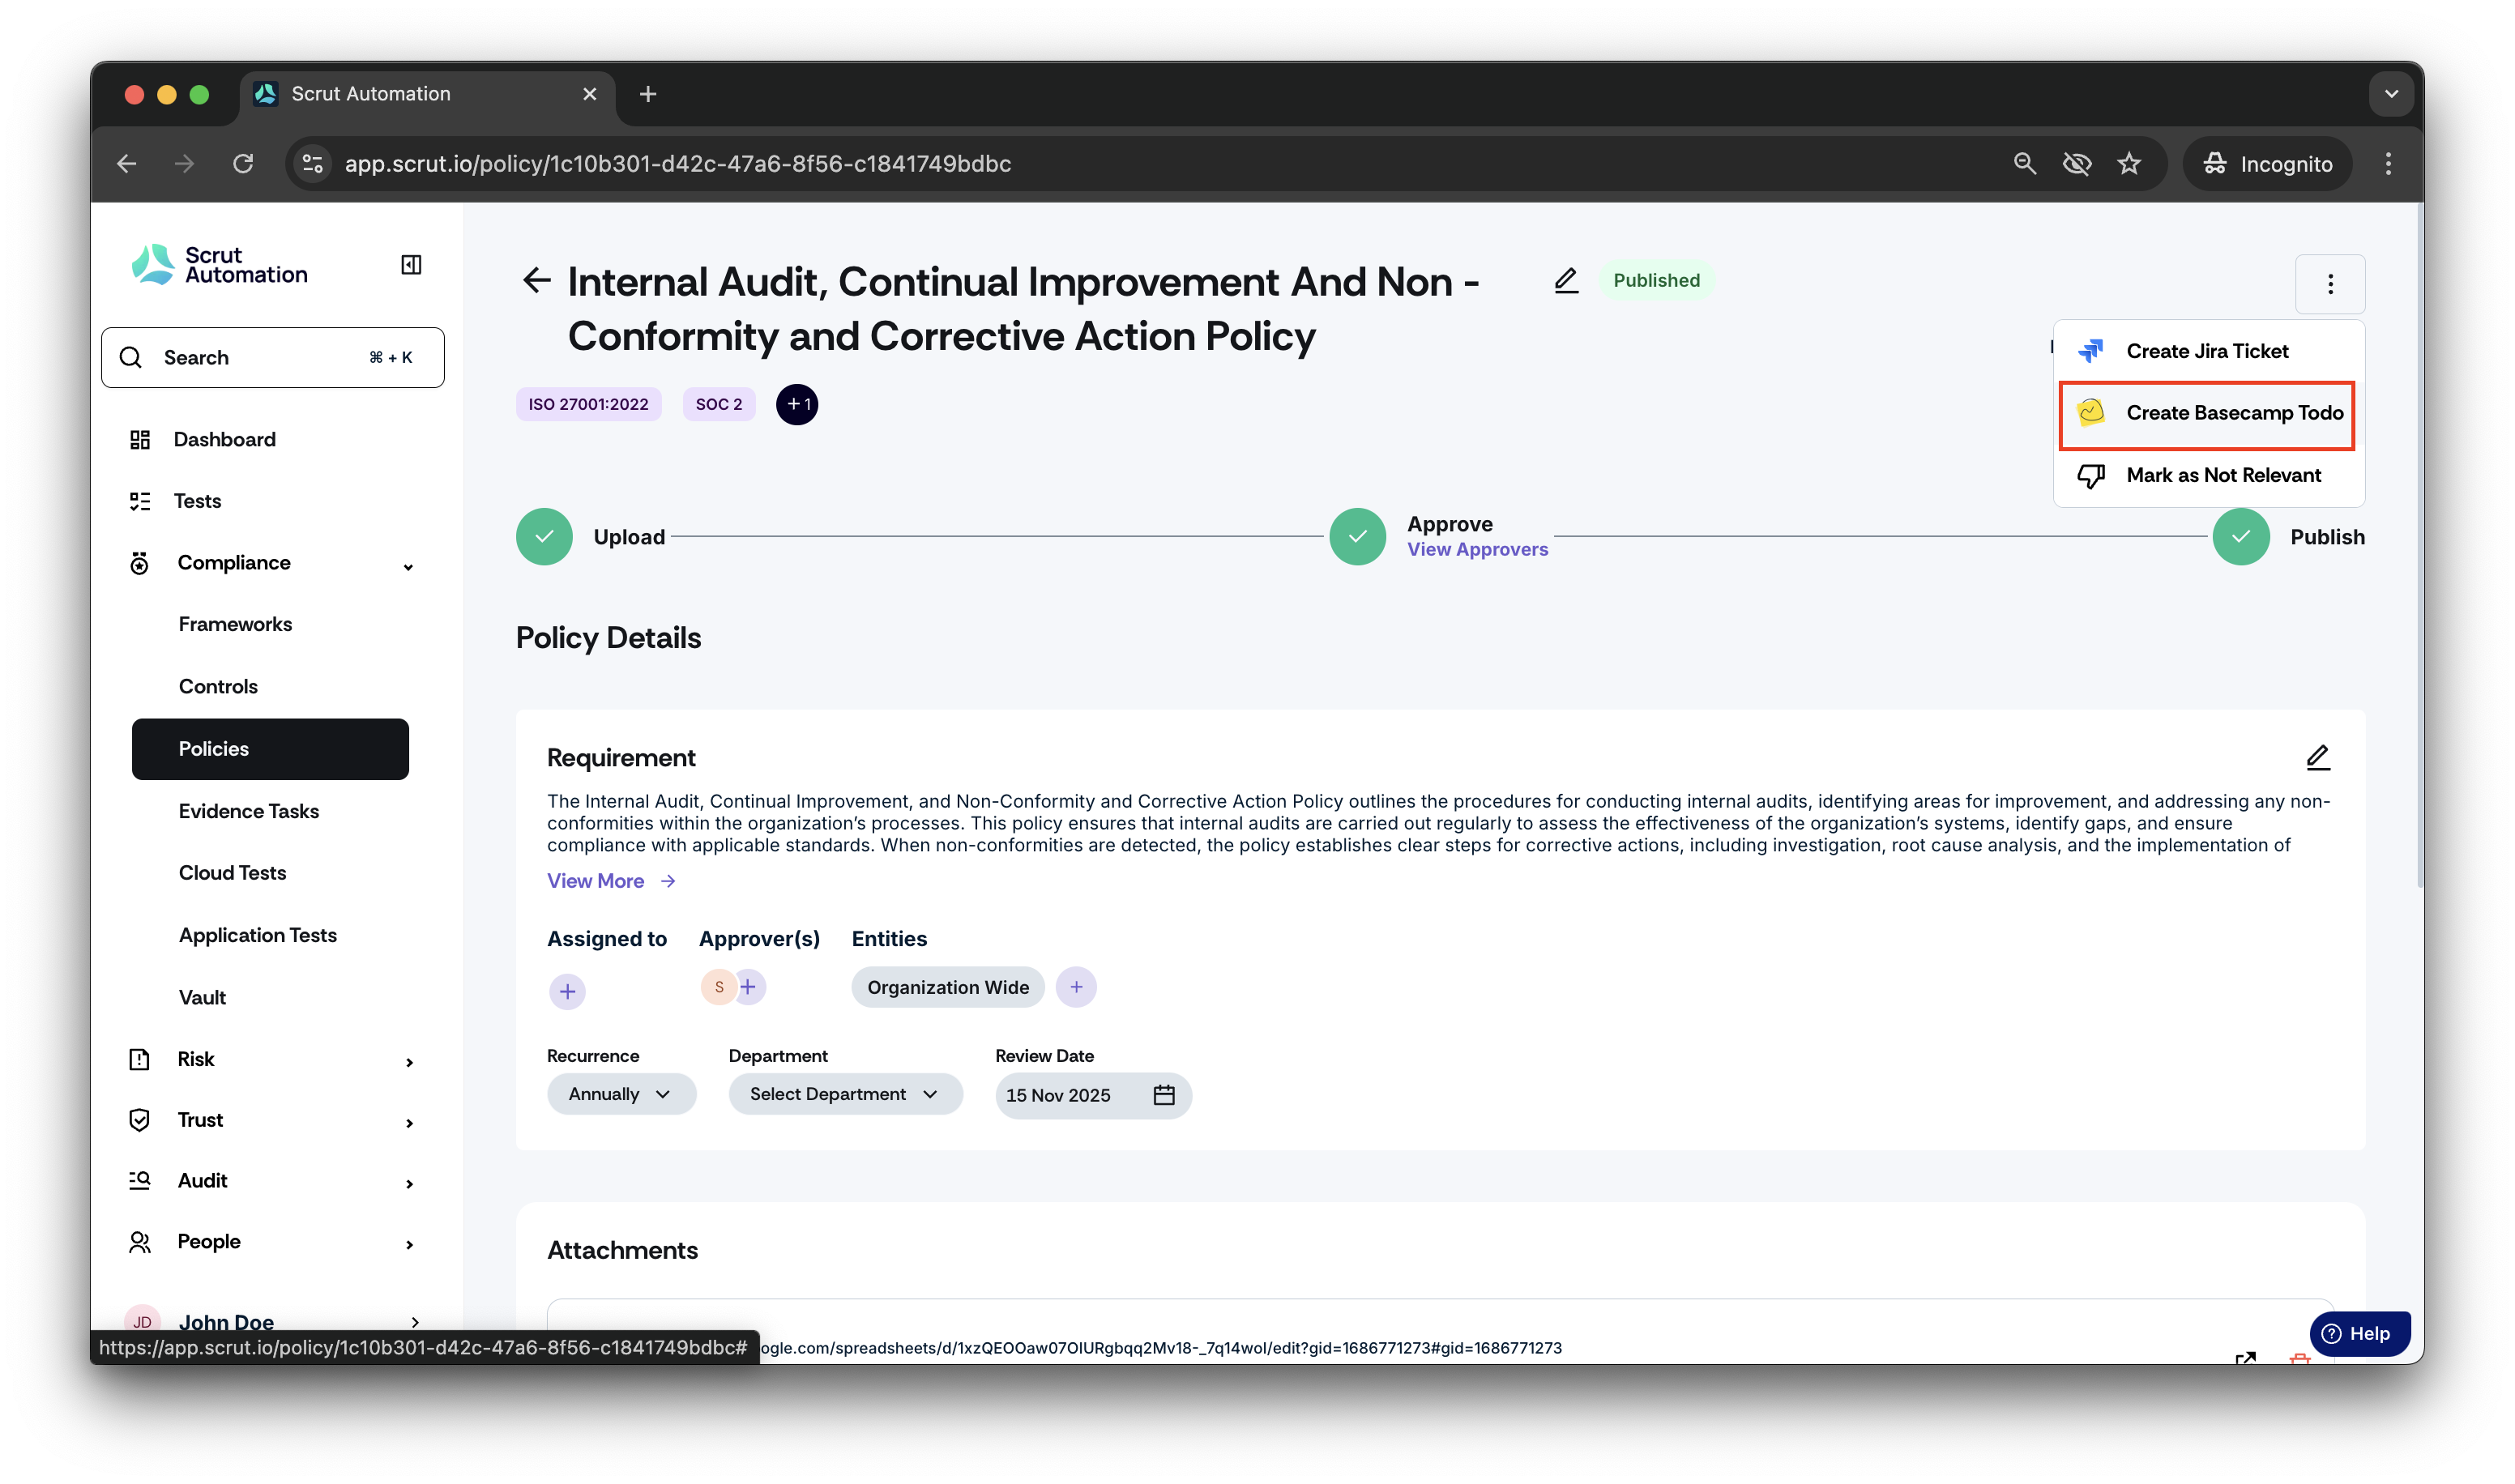
Task: Open the Recurrence Annually dropdown
Action: [621, 1094]
